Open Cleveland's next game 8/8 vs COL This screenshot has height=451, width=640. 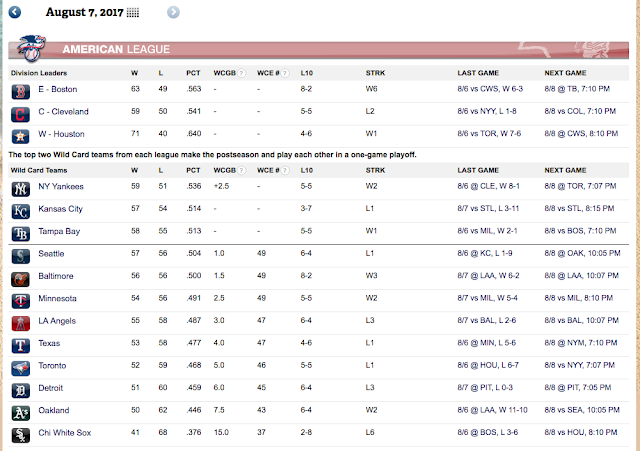[580, 111]
